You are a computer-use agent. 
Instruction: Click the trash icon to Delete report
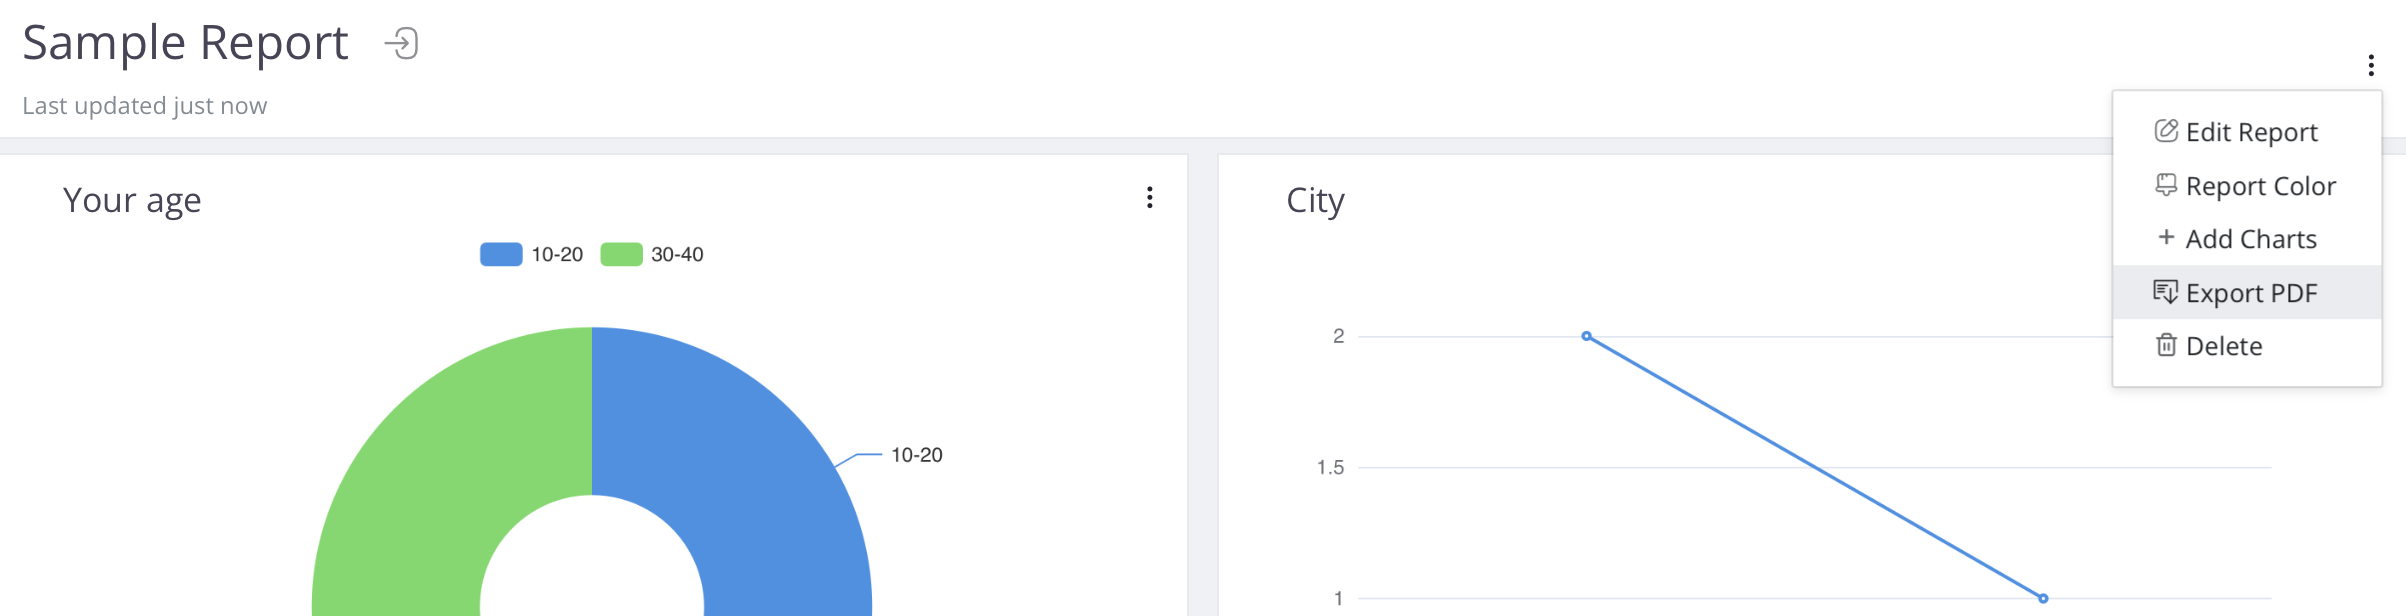click(2166, 346)
